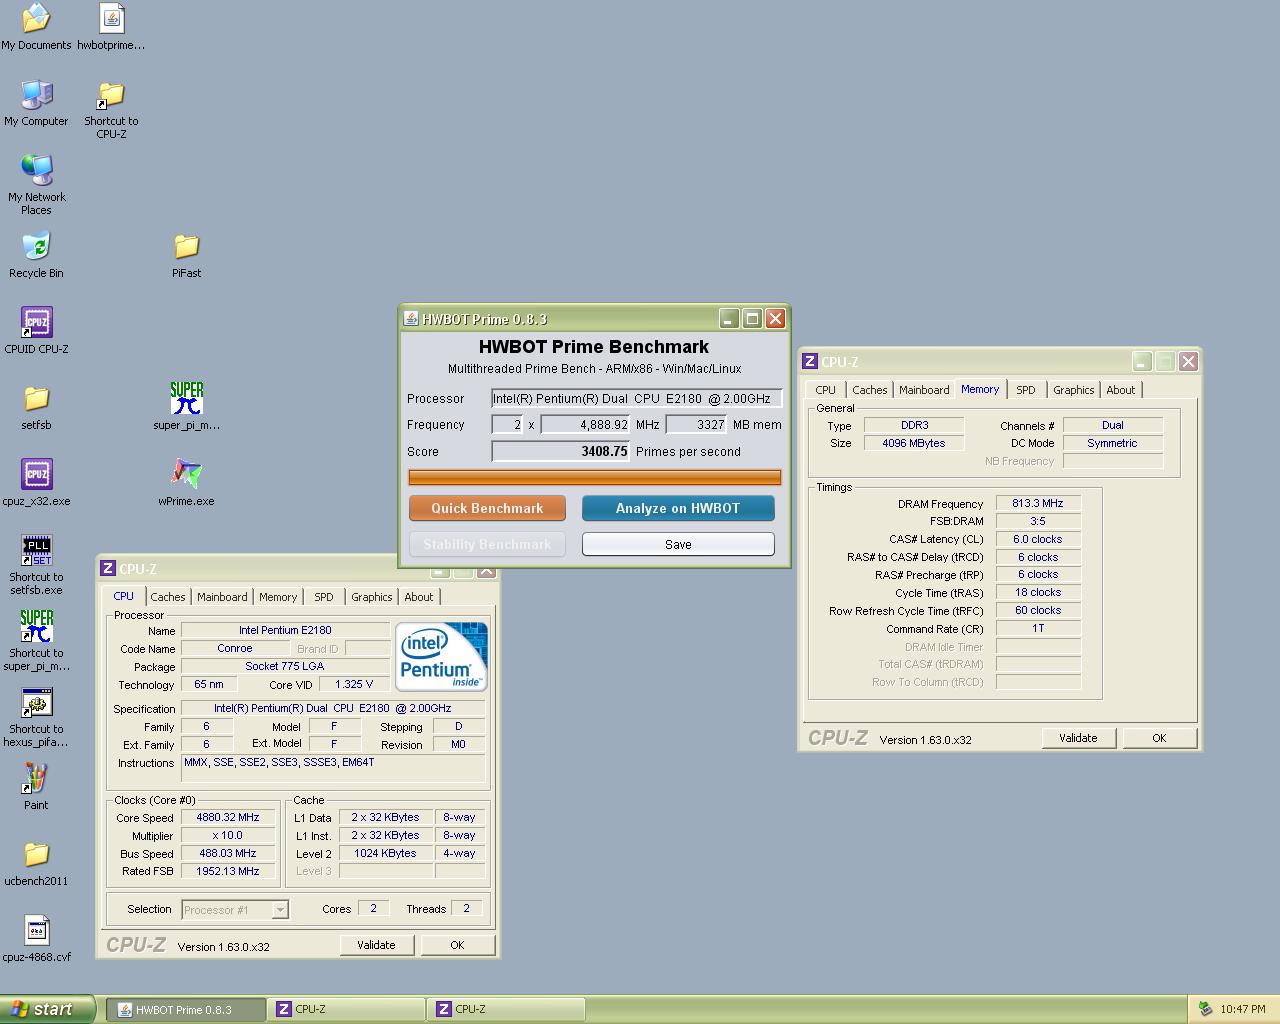The width and height of the screenshot is (1280, 1024).
Task: Select Graphics tab in CPU-Z Memory window
Action: pyautogui.click(x=1074, y=390)
